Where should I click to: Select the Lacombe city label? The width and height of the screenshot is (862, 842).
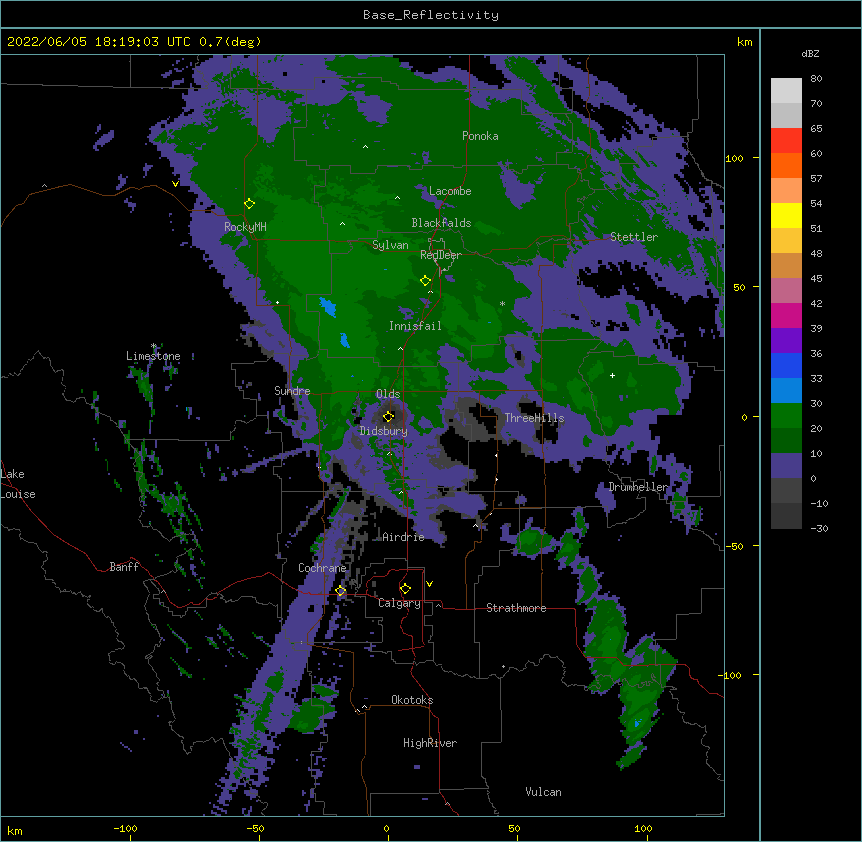coord(450,191)
